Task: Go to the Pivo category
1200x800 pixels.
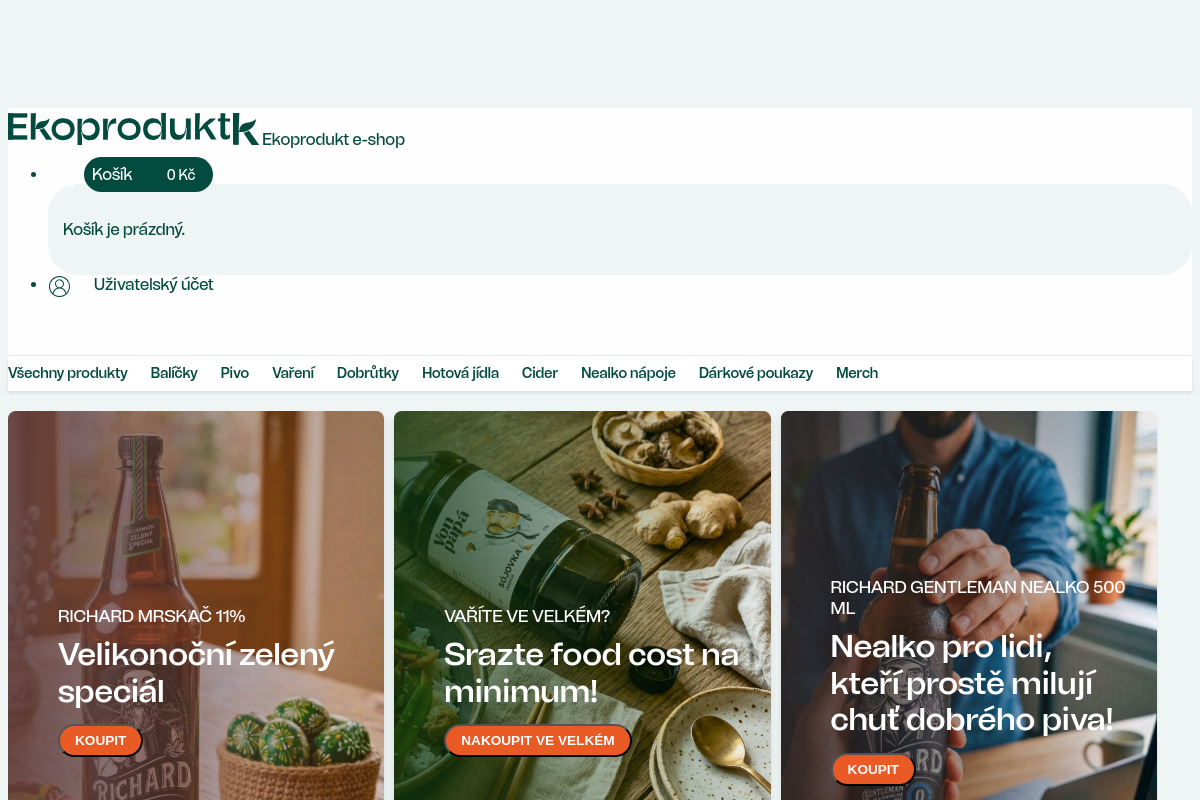Action: pos(235,373)
